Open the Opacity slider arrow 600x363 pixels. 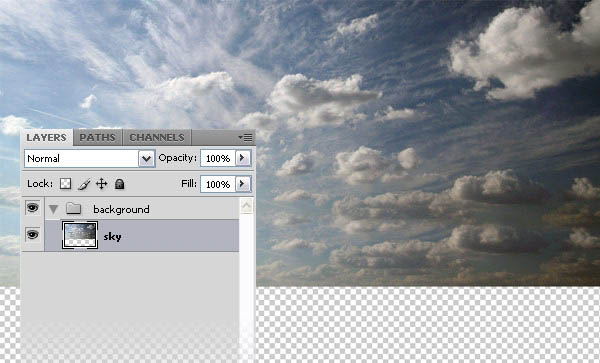pyautogui.click(x=243, y=158)
